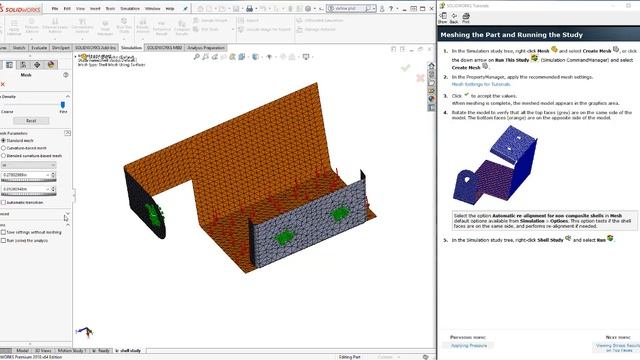Click the red X cancel in graphics corner

420,78
